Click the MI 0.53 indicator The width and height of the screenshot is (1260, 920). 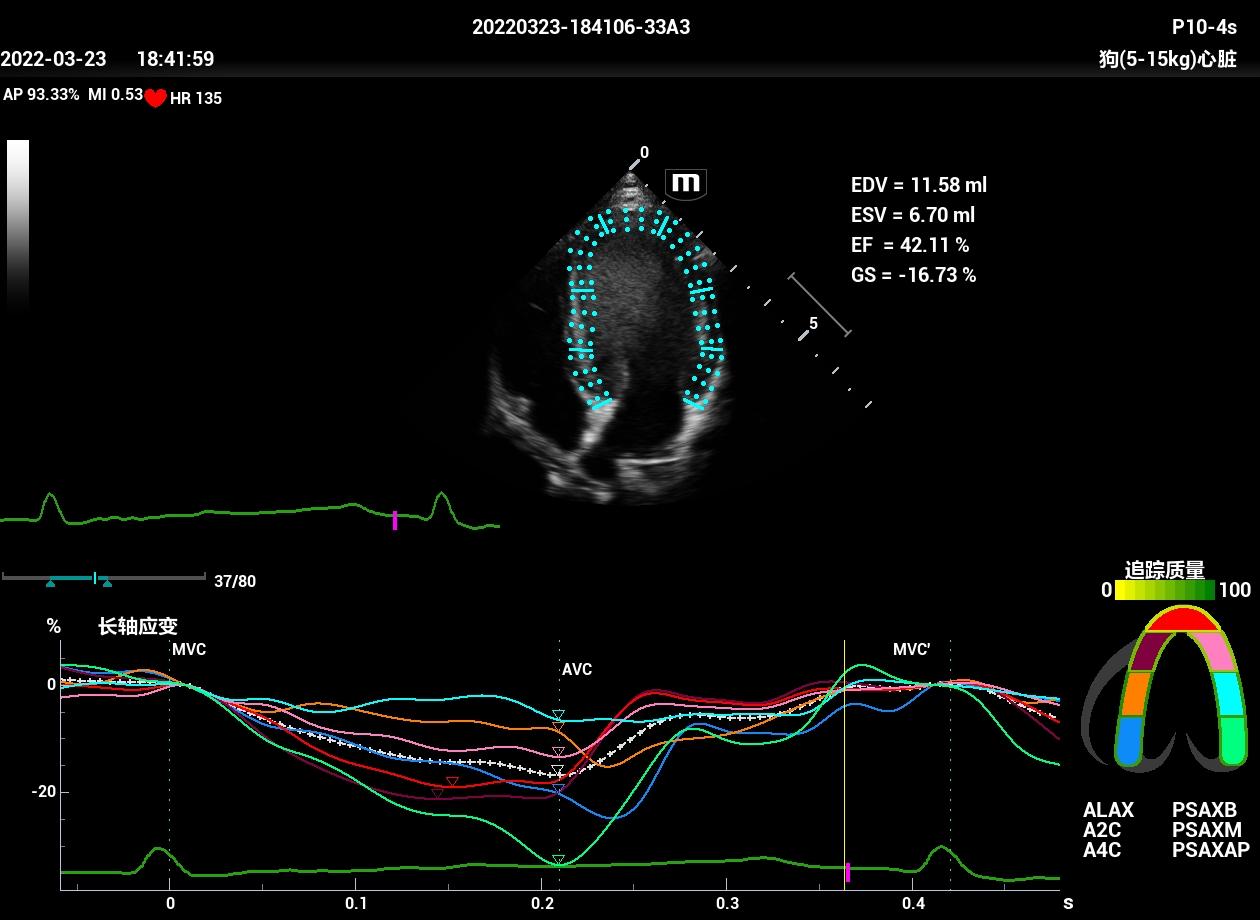pyautogui.click(x=116, y=95)
